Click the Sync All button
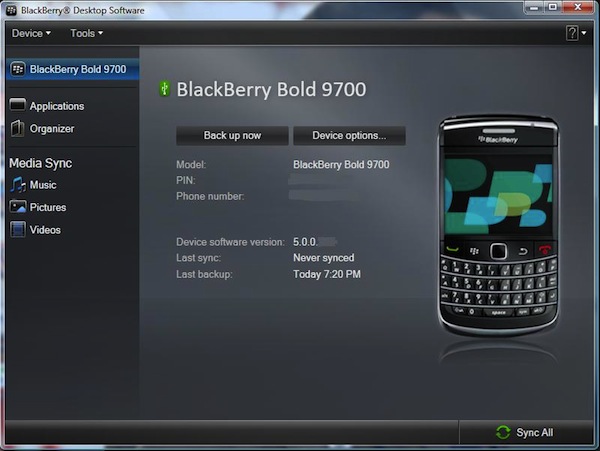The height and width of the screenshot is (451, 600). [526, 432]
